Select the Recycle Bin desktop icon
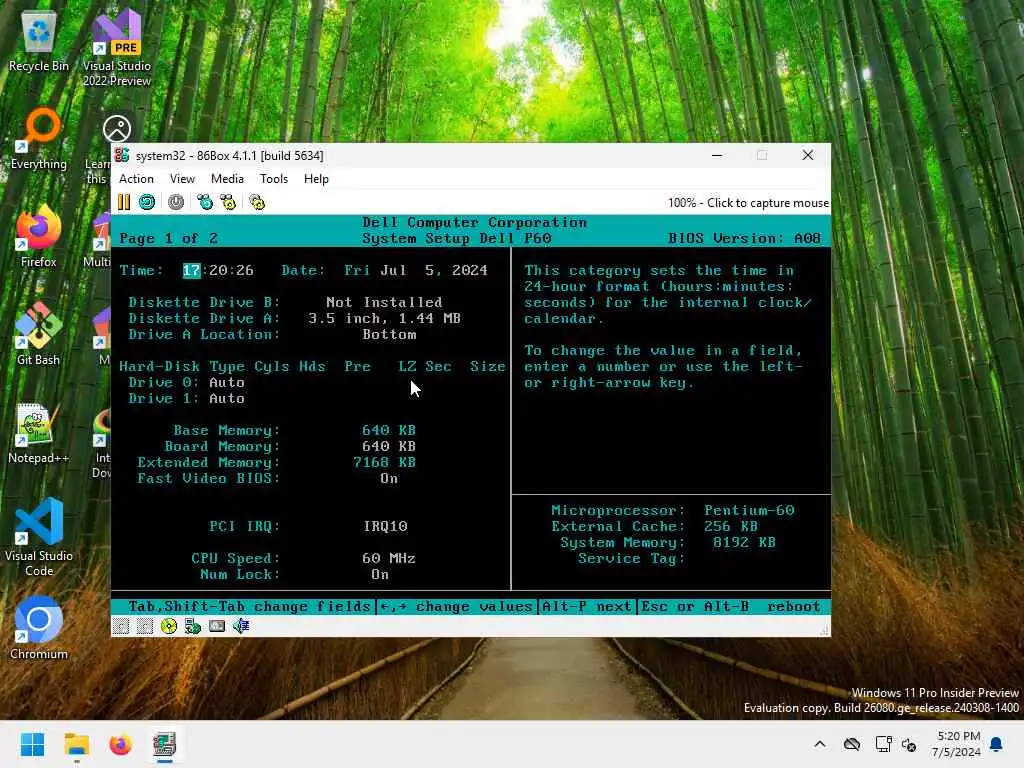 (x=39, y=42)
